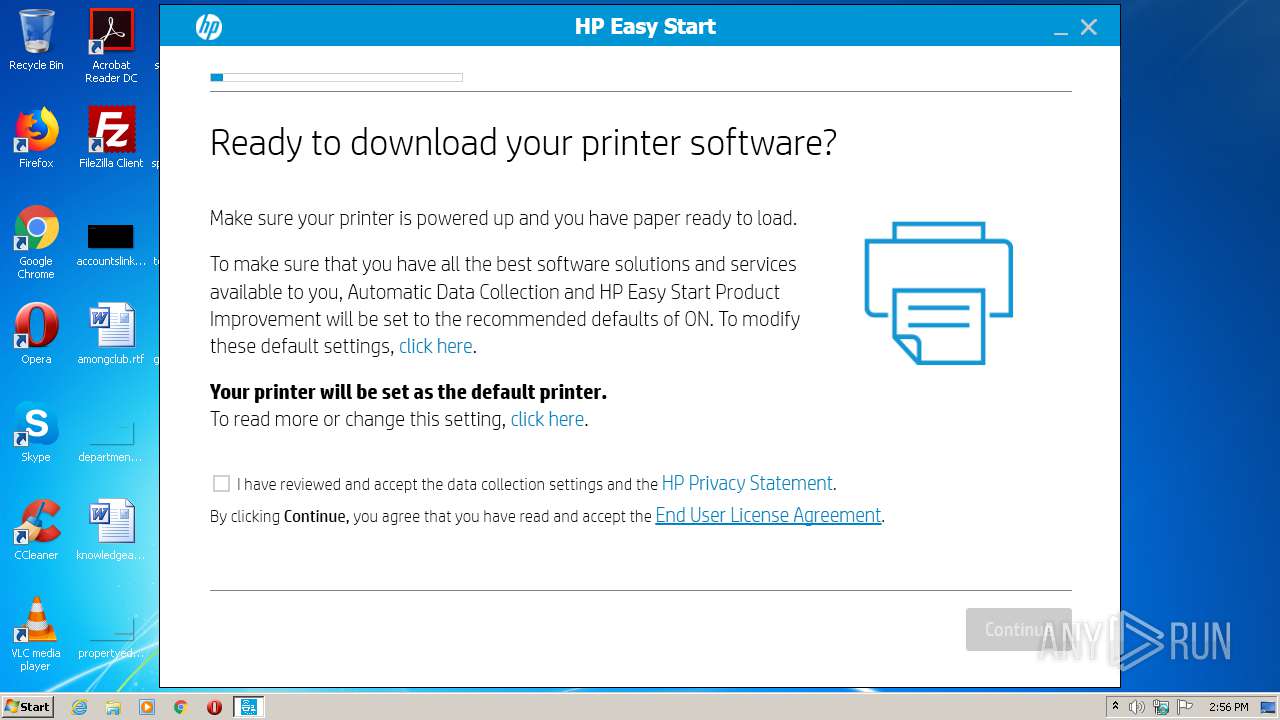This screenshot has height=720, width=1280.
Task: Launch Opera from the taskbar
Action: (x=214, y=707)
